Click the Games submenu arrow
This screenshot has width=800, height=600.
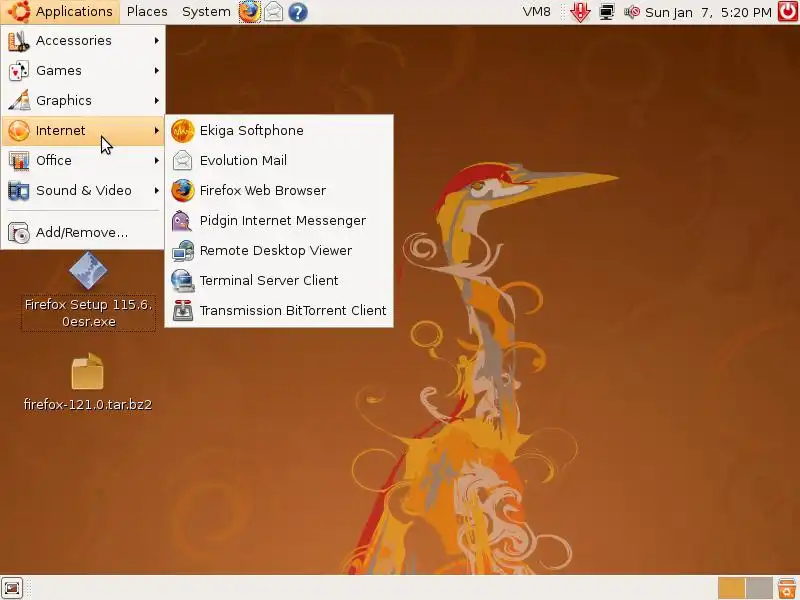[157, 70]
